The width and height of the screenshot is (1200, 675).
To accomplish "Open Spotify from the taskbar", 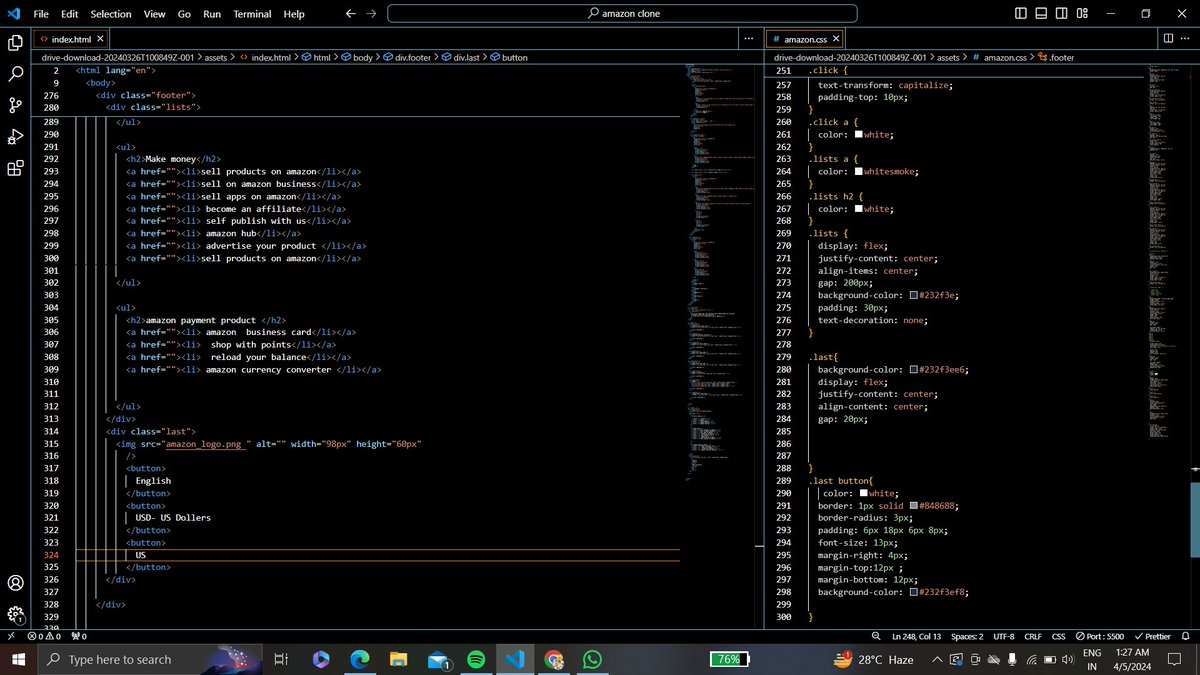I will click(x=476, y=660).
